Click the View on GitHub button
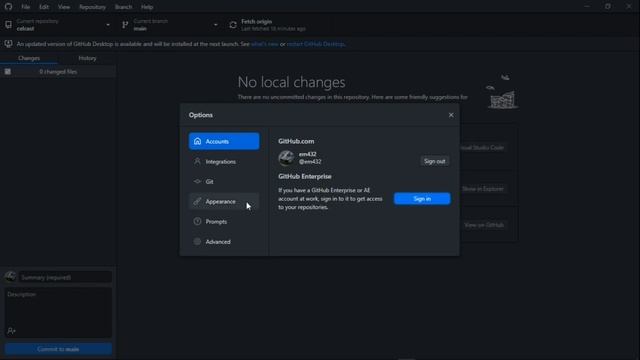The height and width of the screenshot is (360, 640). click(x=484, y=225)
